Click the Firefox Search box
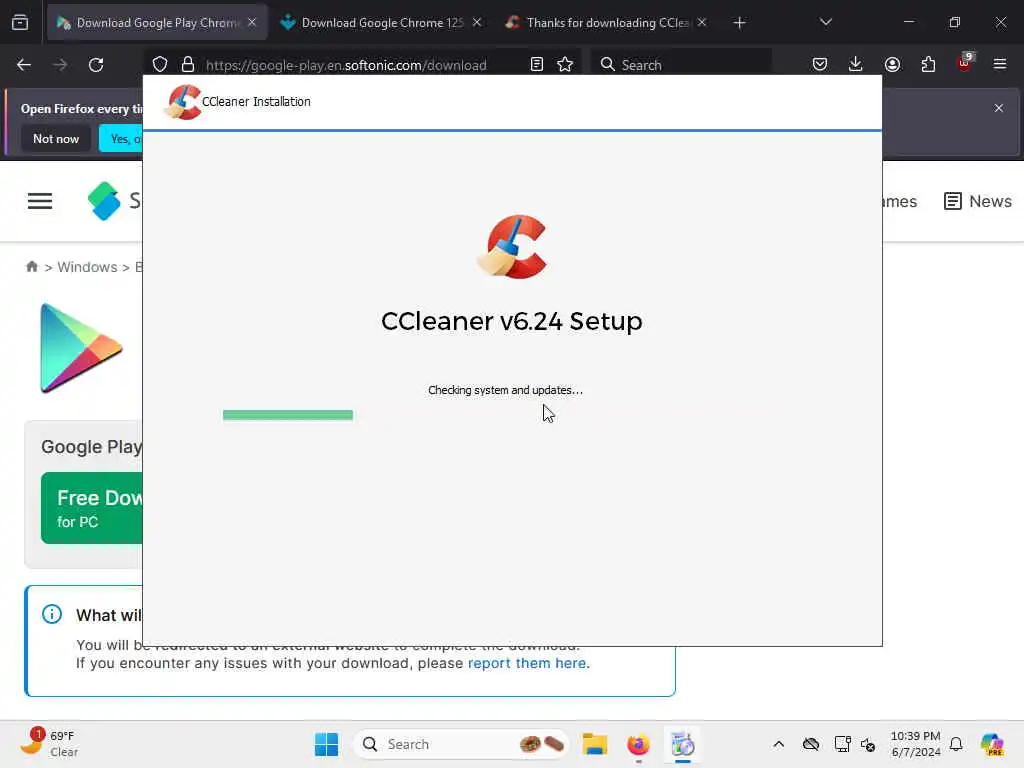 click(681, 65)
